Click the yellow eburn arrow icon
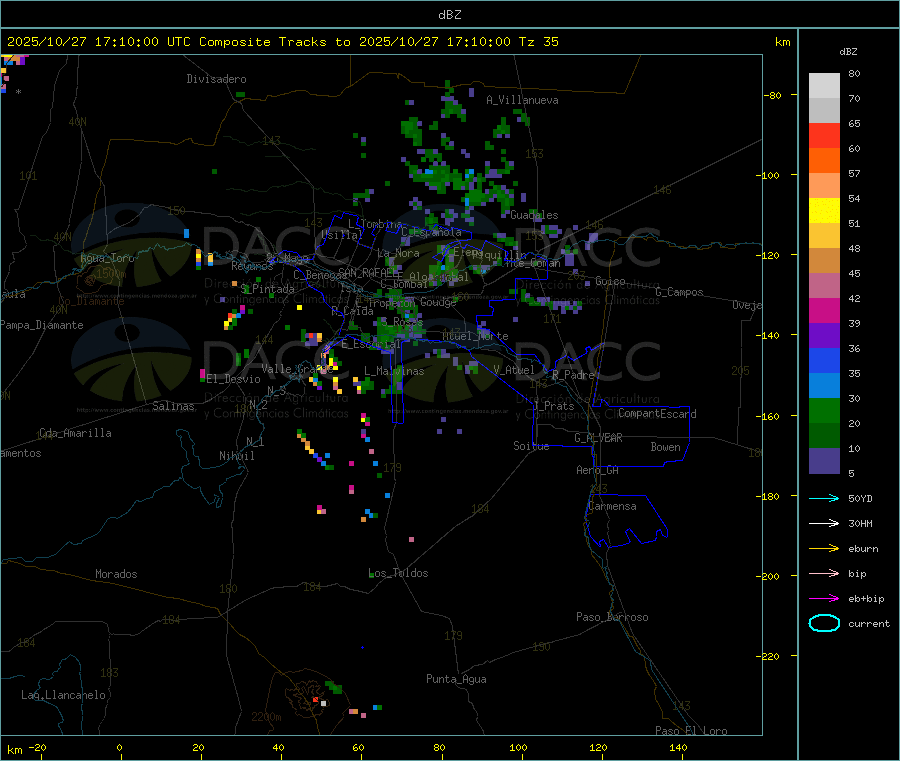Viewport: 900px width, 761px height. [x=824, y=549]
